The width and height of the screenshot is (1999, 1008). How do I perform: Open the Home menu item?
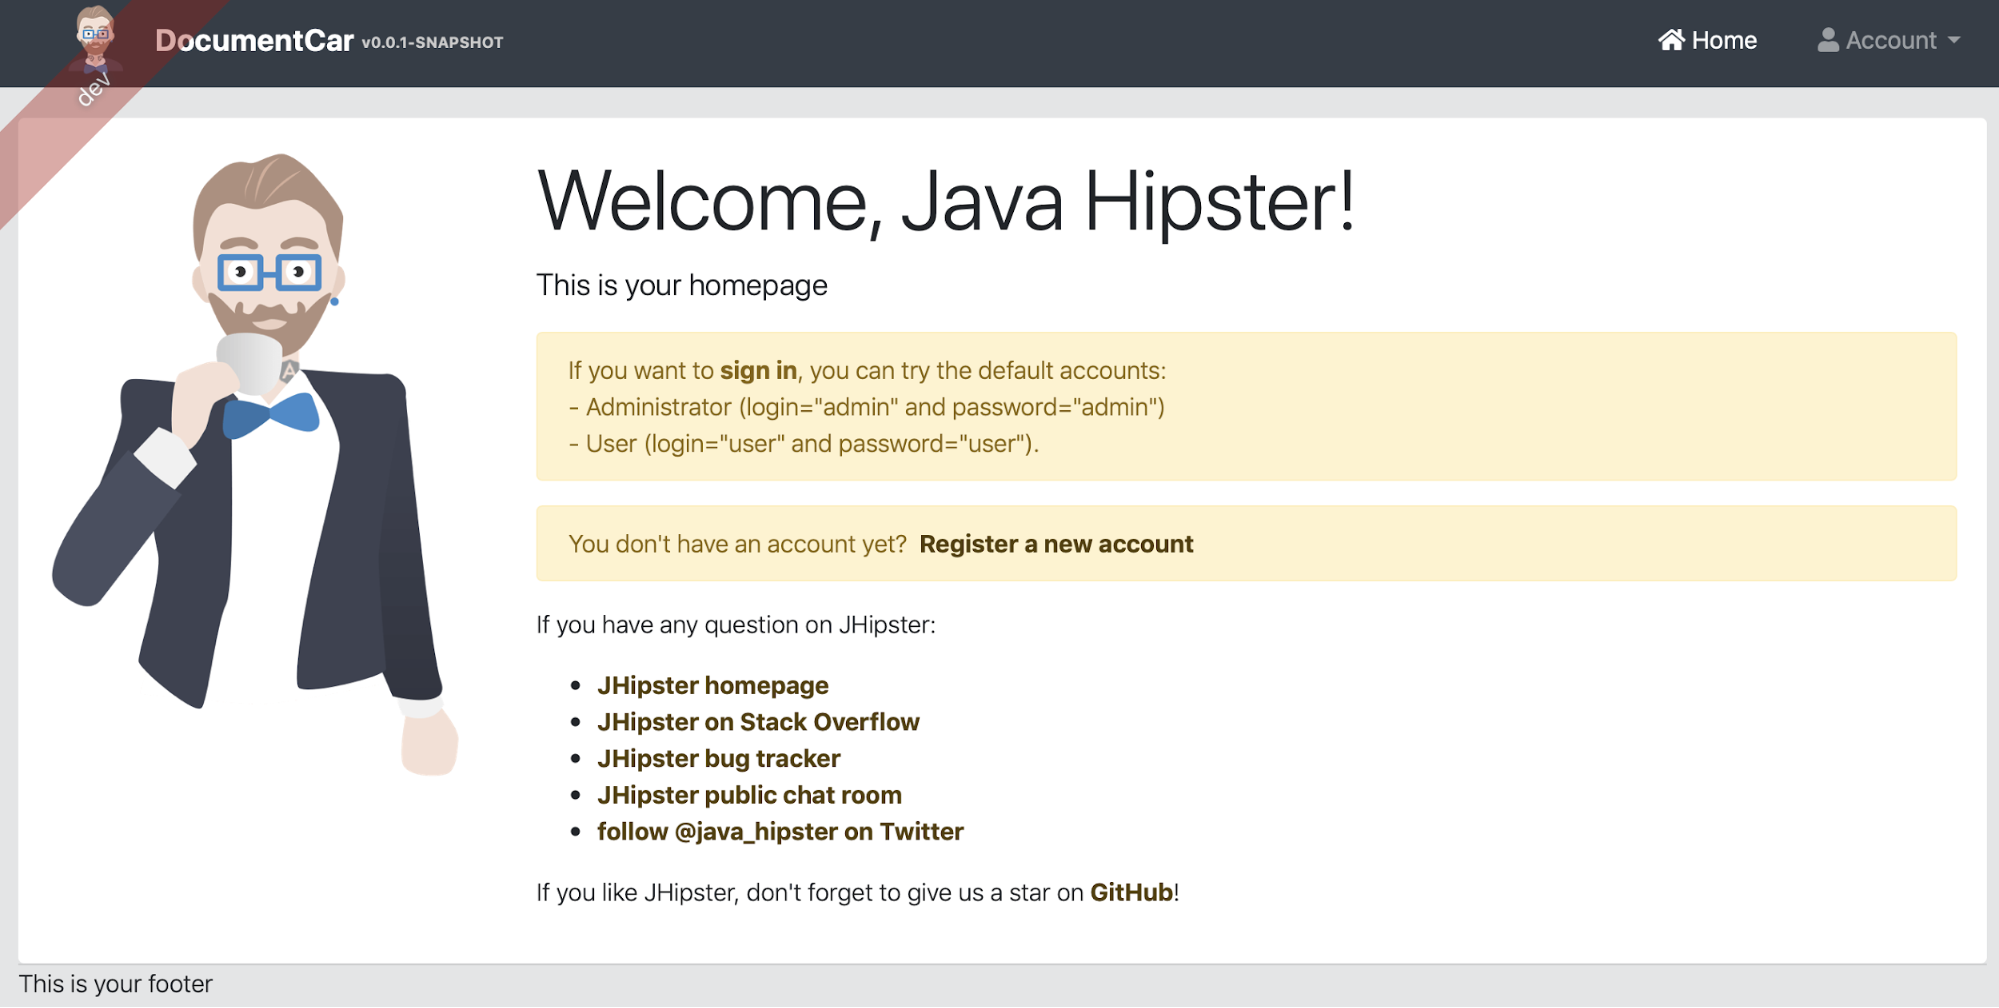1707,40
